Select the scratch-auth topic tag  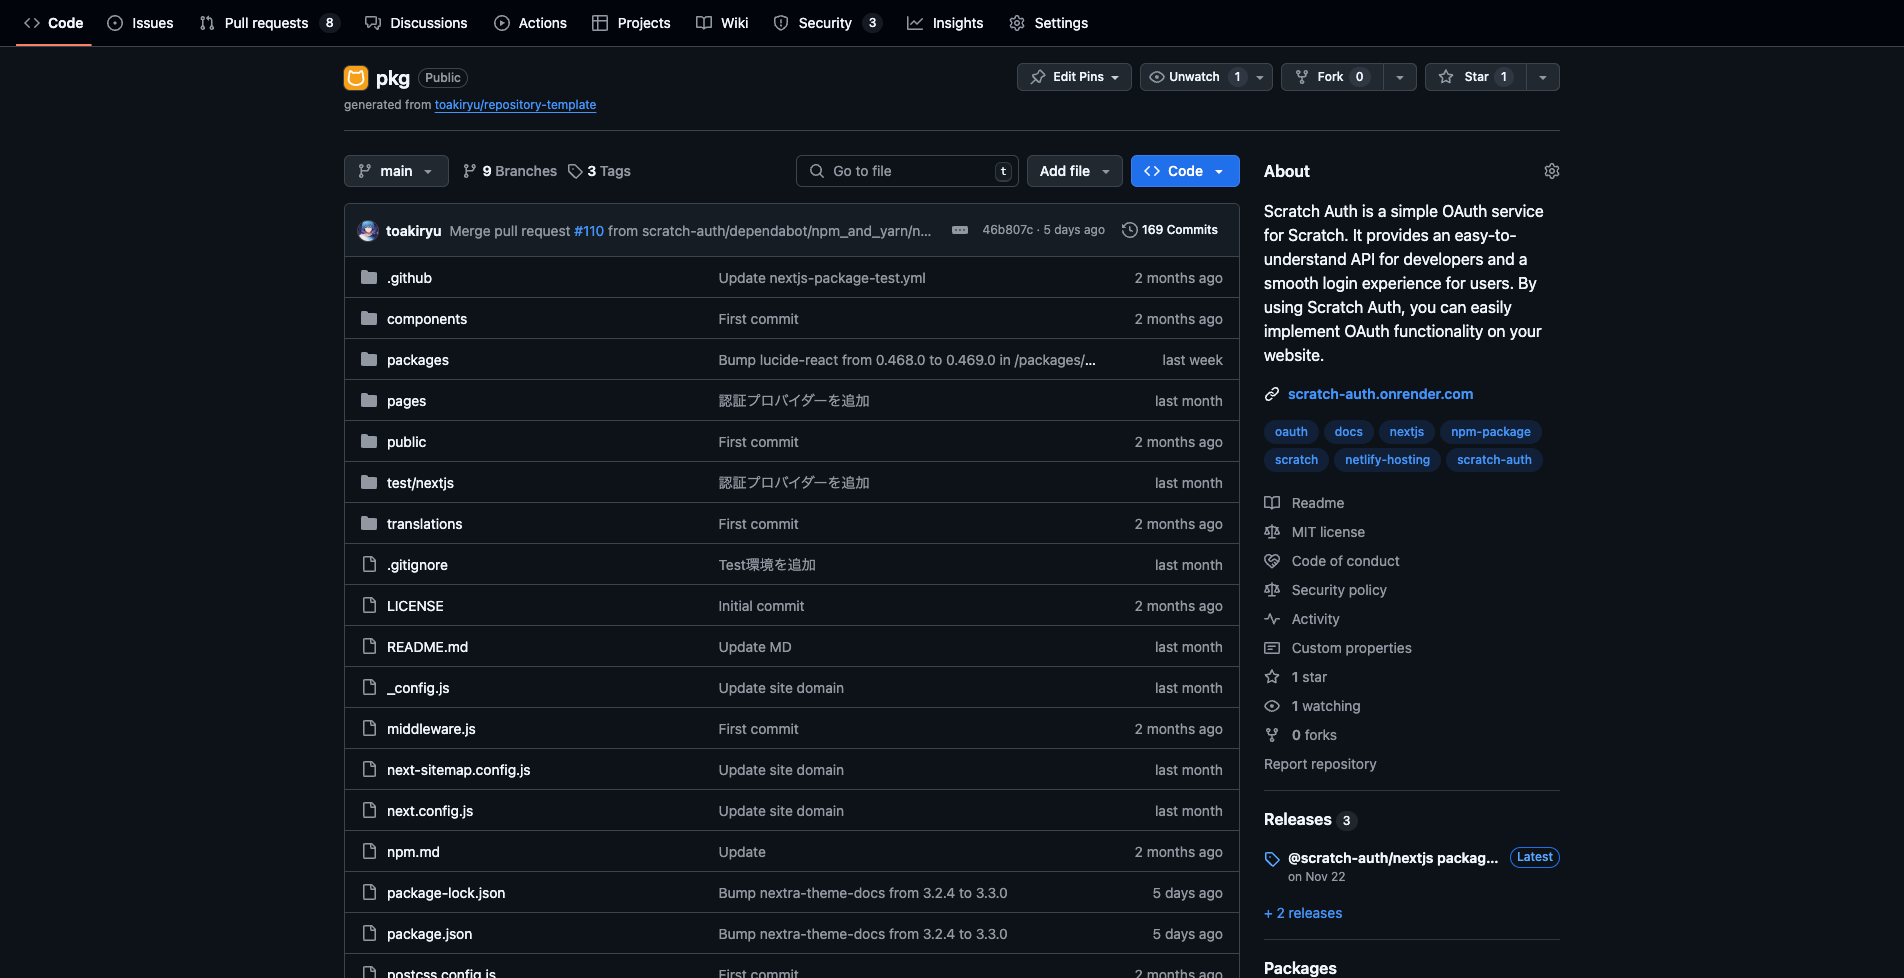click(x=1494, y=460)
